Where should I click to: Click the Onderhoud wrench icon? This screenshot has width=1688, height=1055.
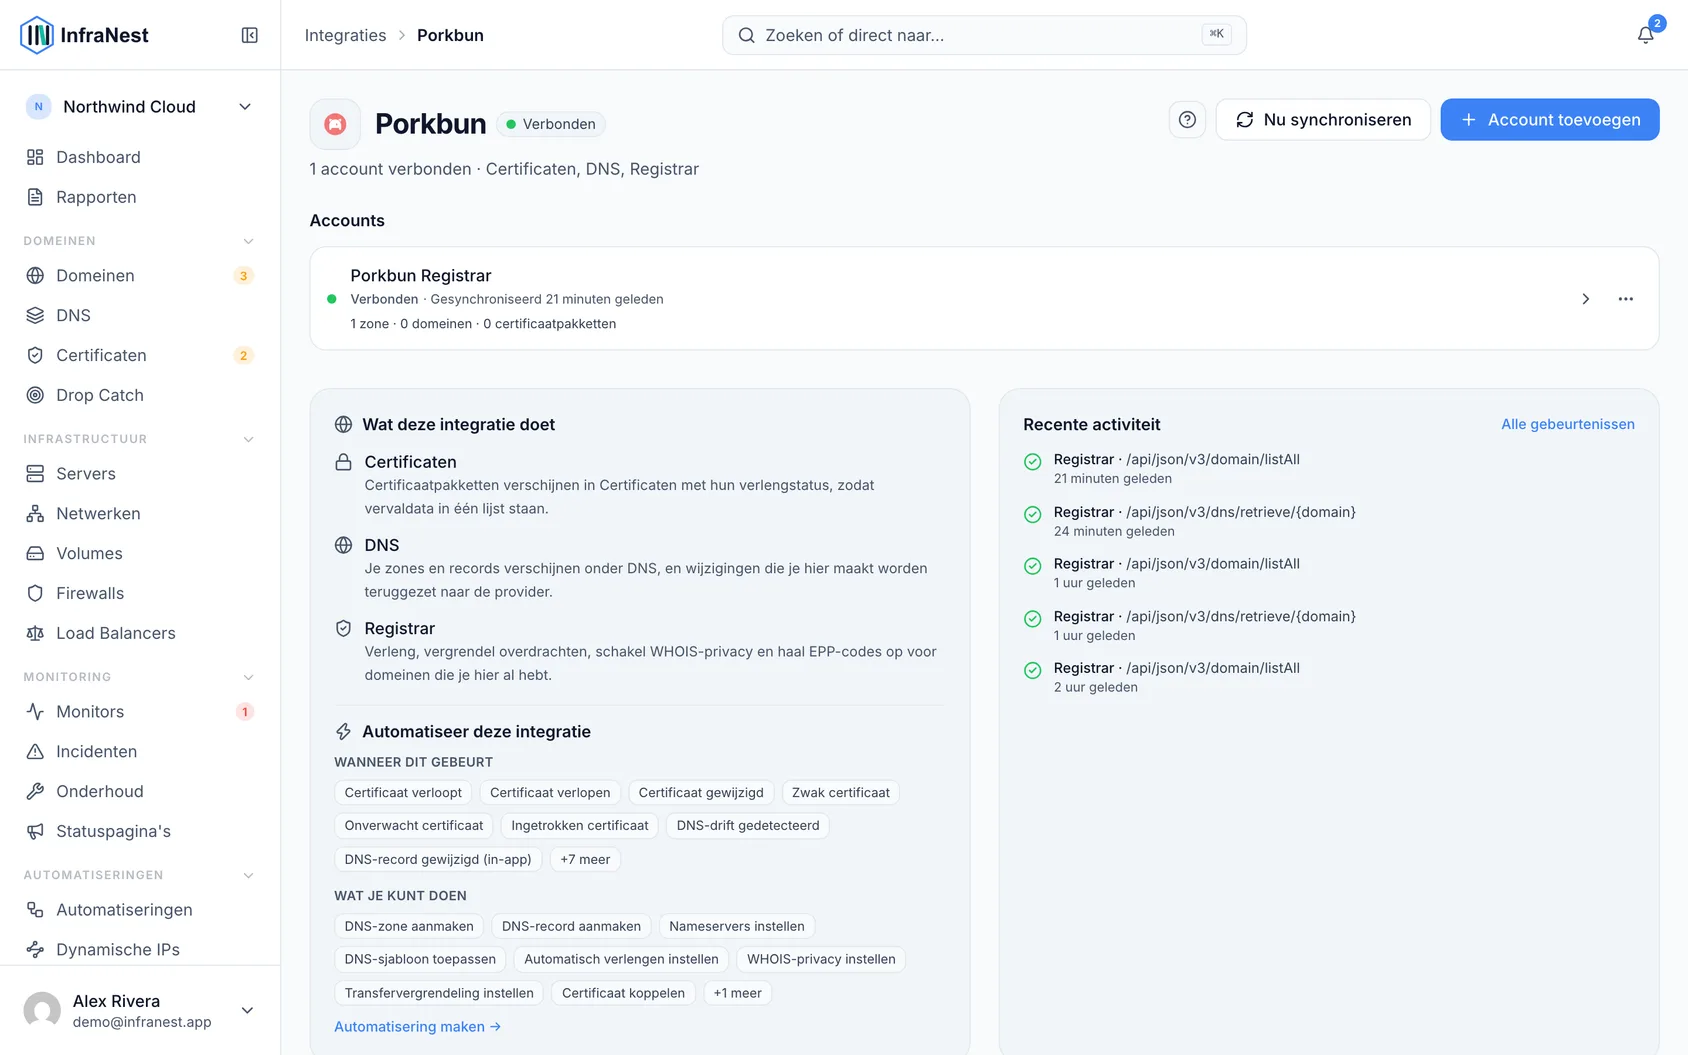pyautogui.click(x=35, y=791)
